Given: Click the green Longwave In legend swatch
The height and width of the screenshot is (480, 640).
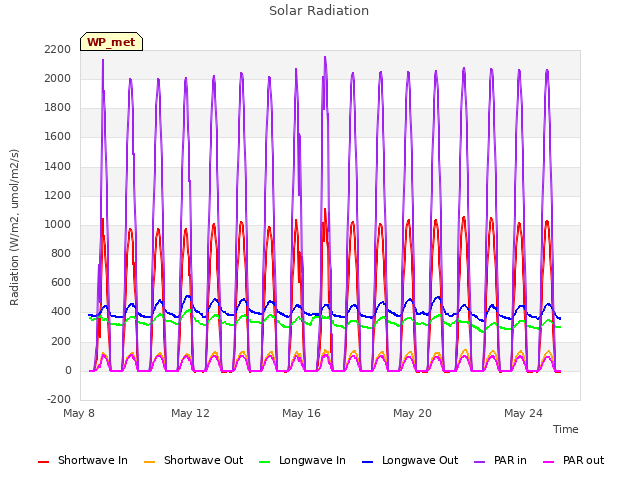Looking at the screenshot, I should tap(265, 462).
